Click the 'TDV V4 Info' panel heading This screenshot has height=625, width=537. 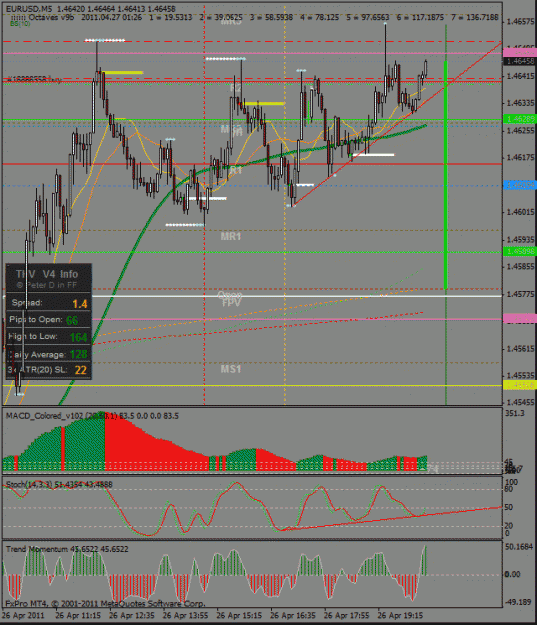pyautogui.click(x=47, y=274)
